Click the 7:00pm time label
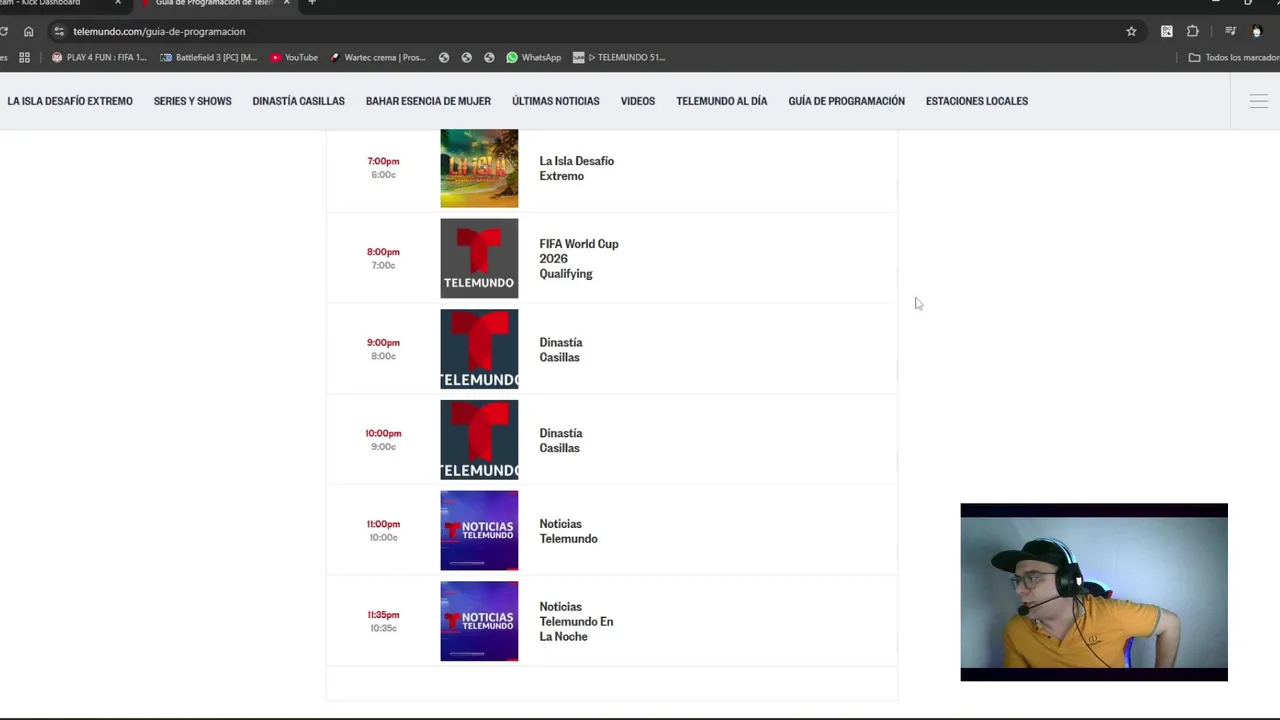The height and width of the screenshot is (720, 1280). (x=383, y=161)
